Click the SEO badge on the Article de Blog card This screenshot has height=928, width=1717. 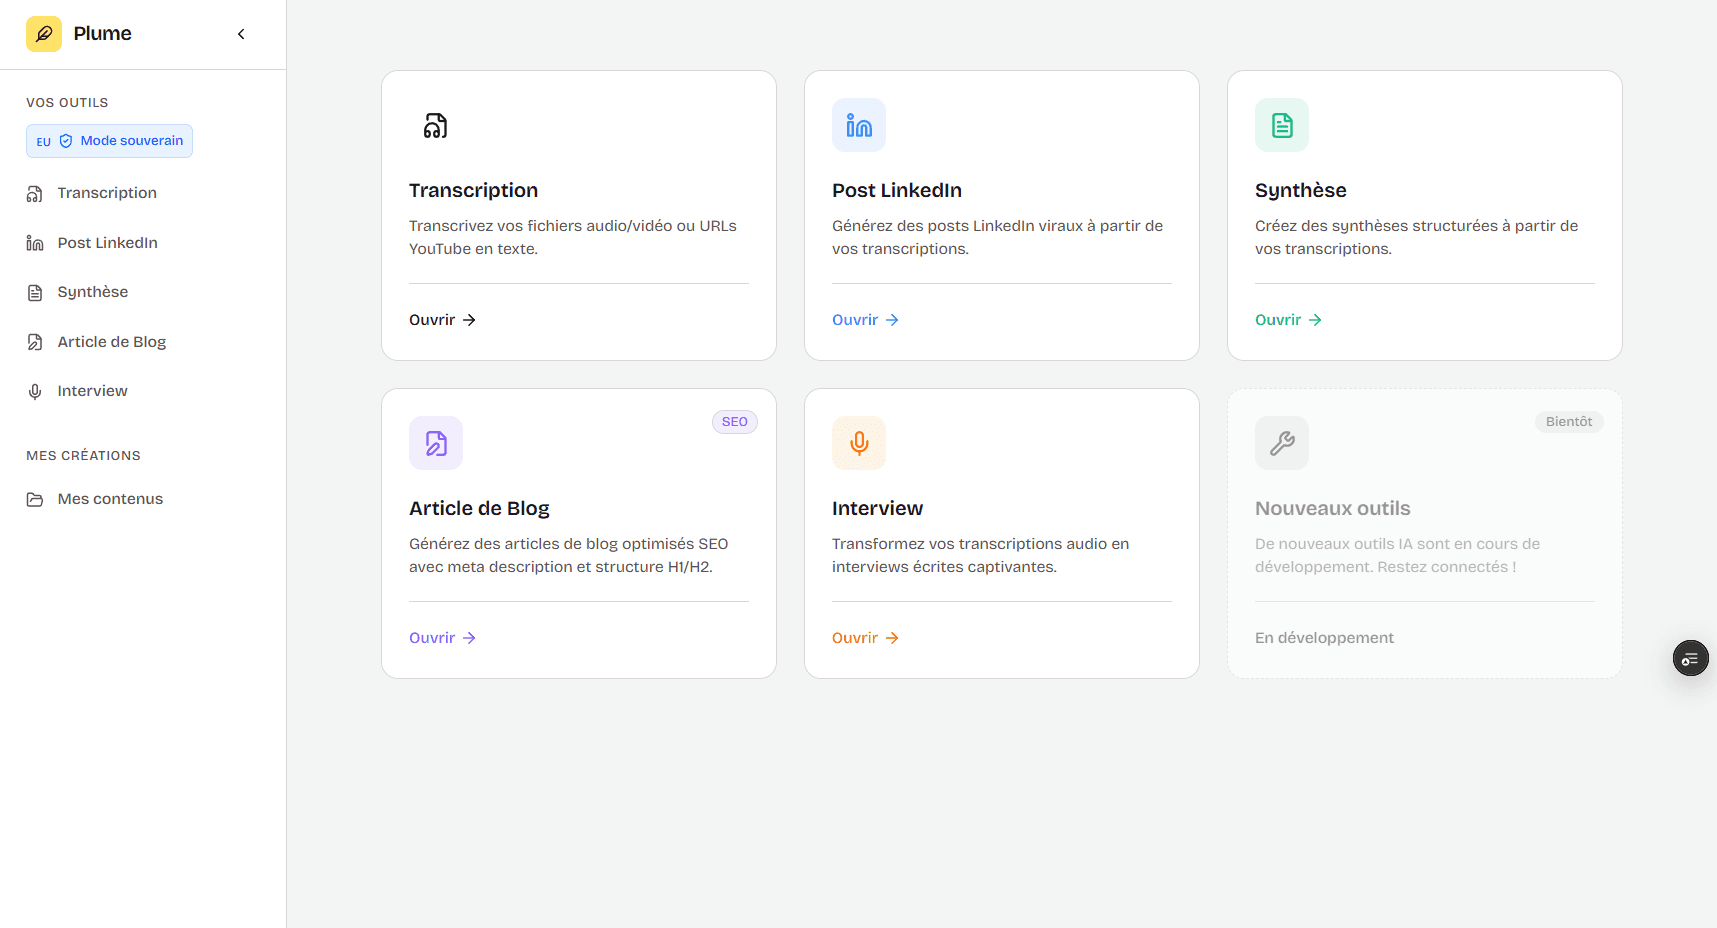pos(734,421)
